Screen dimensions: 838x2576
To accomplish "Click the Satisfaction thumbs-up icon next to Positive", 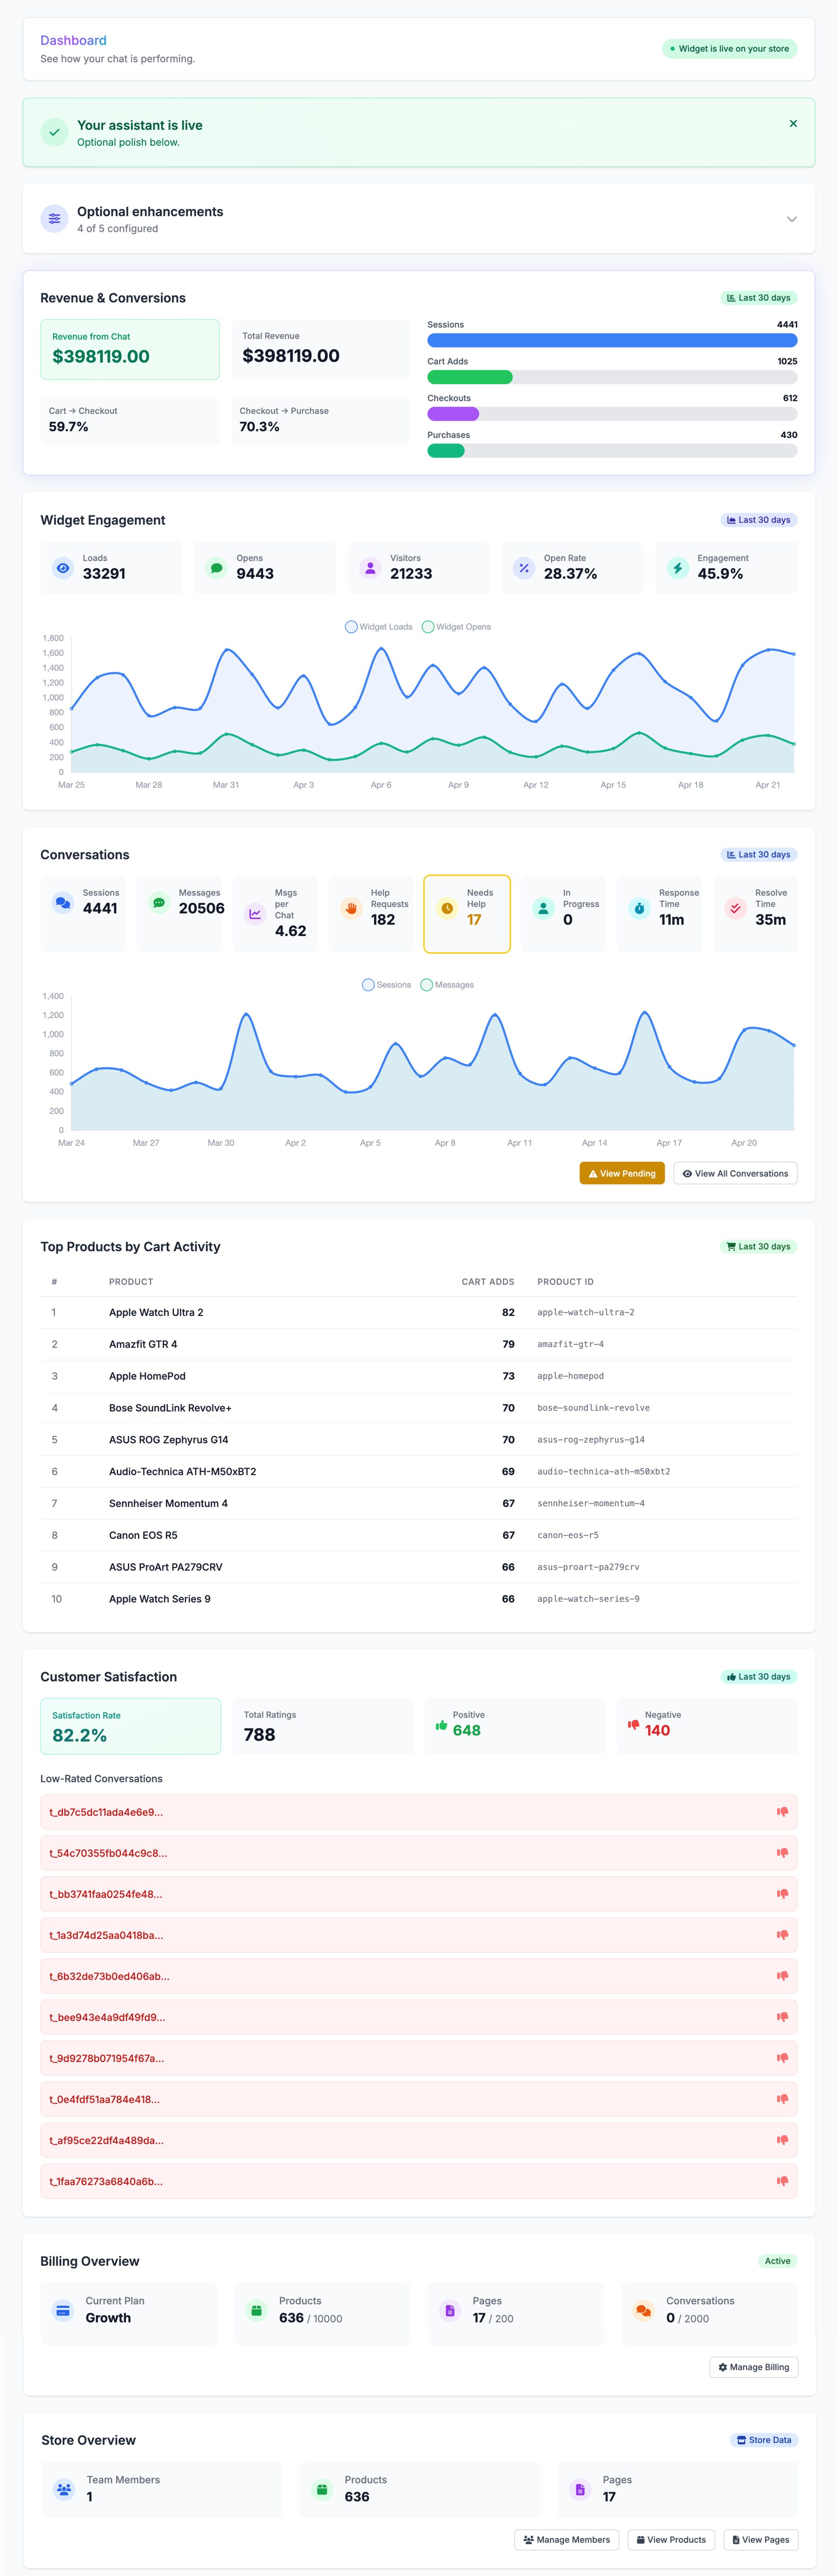I will pos(441,1725).
